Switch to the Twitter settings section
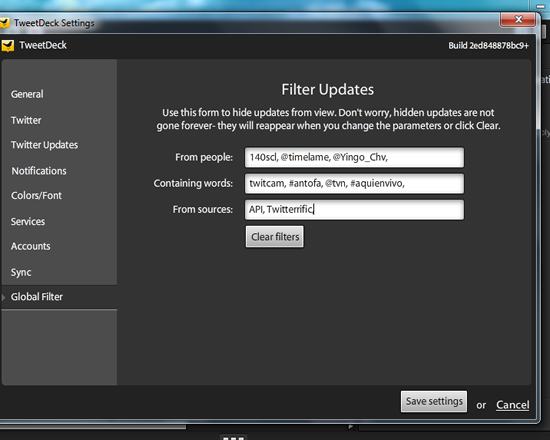Viewport: 550px width, 440px height. click(x=26, y=120)
